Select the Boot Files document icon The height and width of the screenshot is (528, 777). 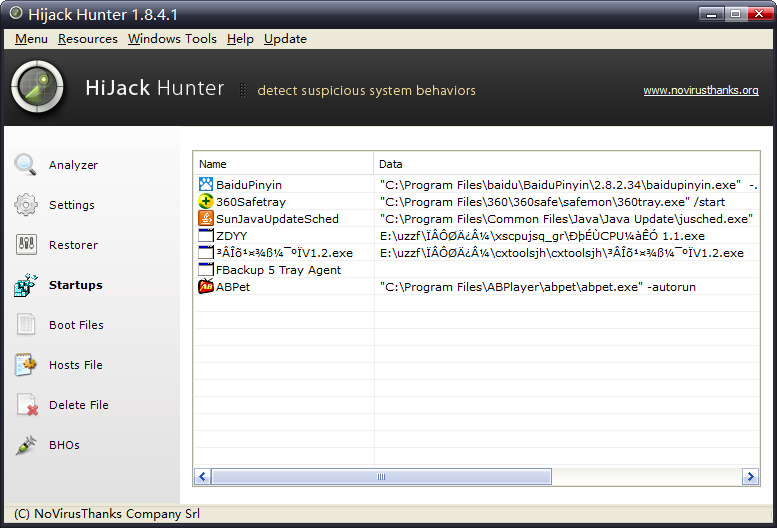(26, 325)
